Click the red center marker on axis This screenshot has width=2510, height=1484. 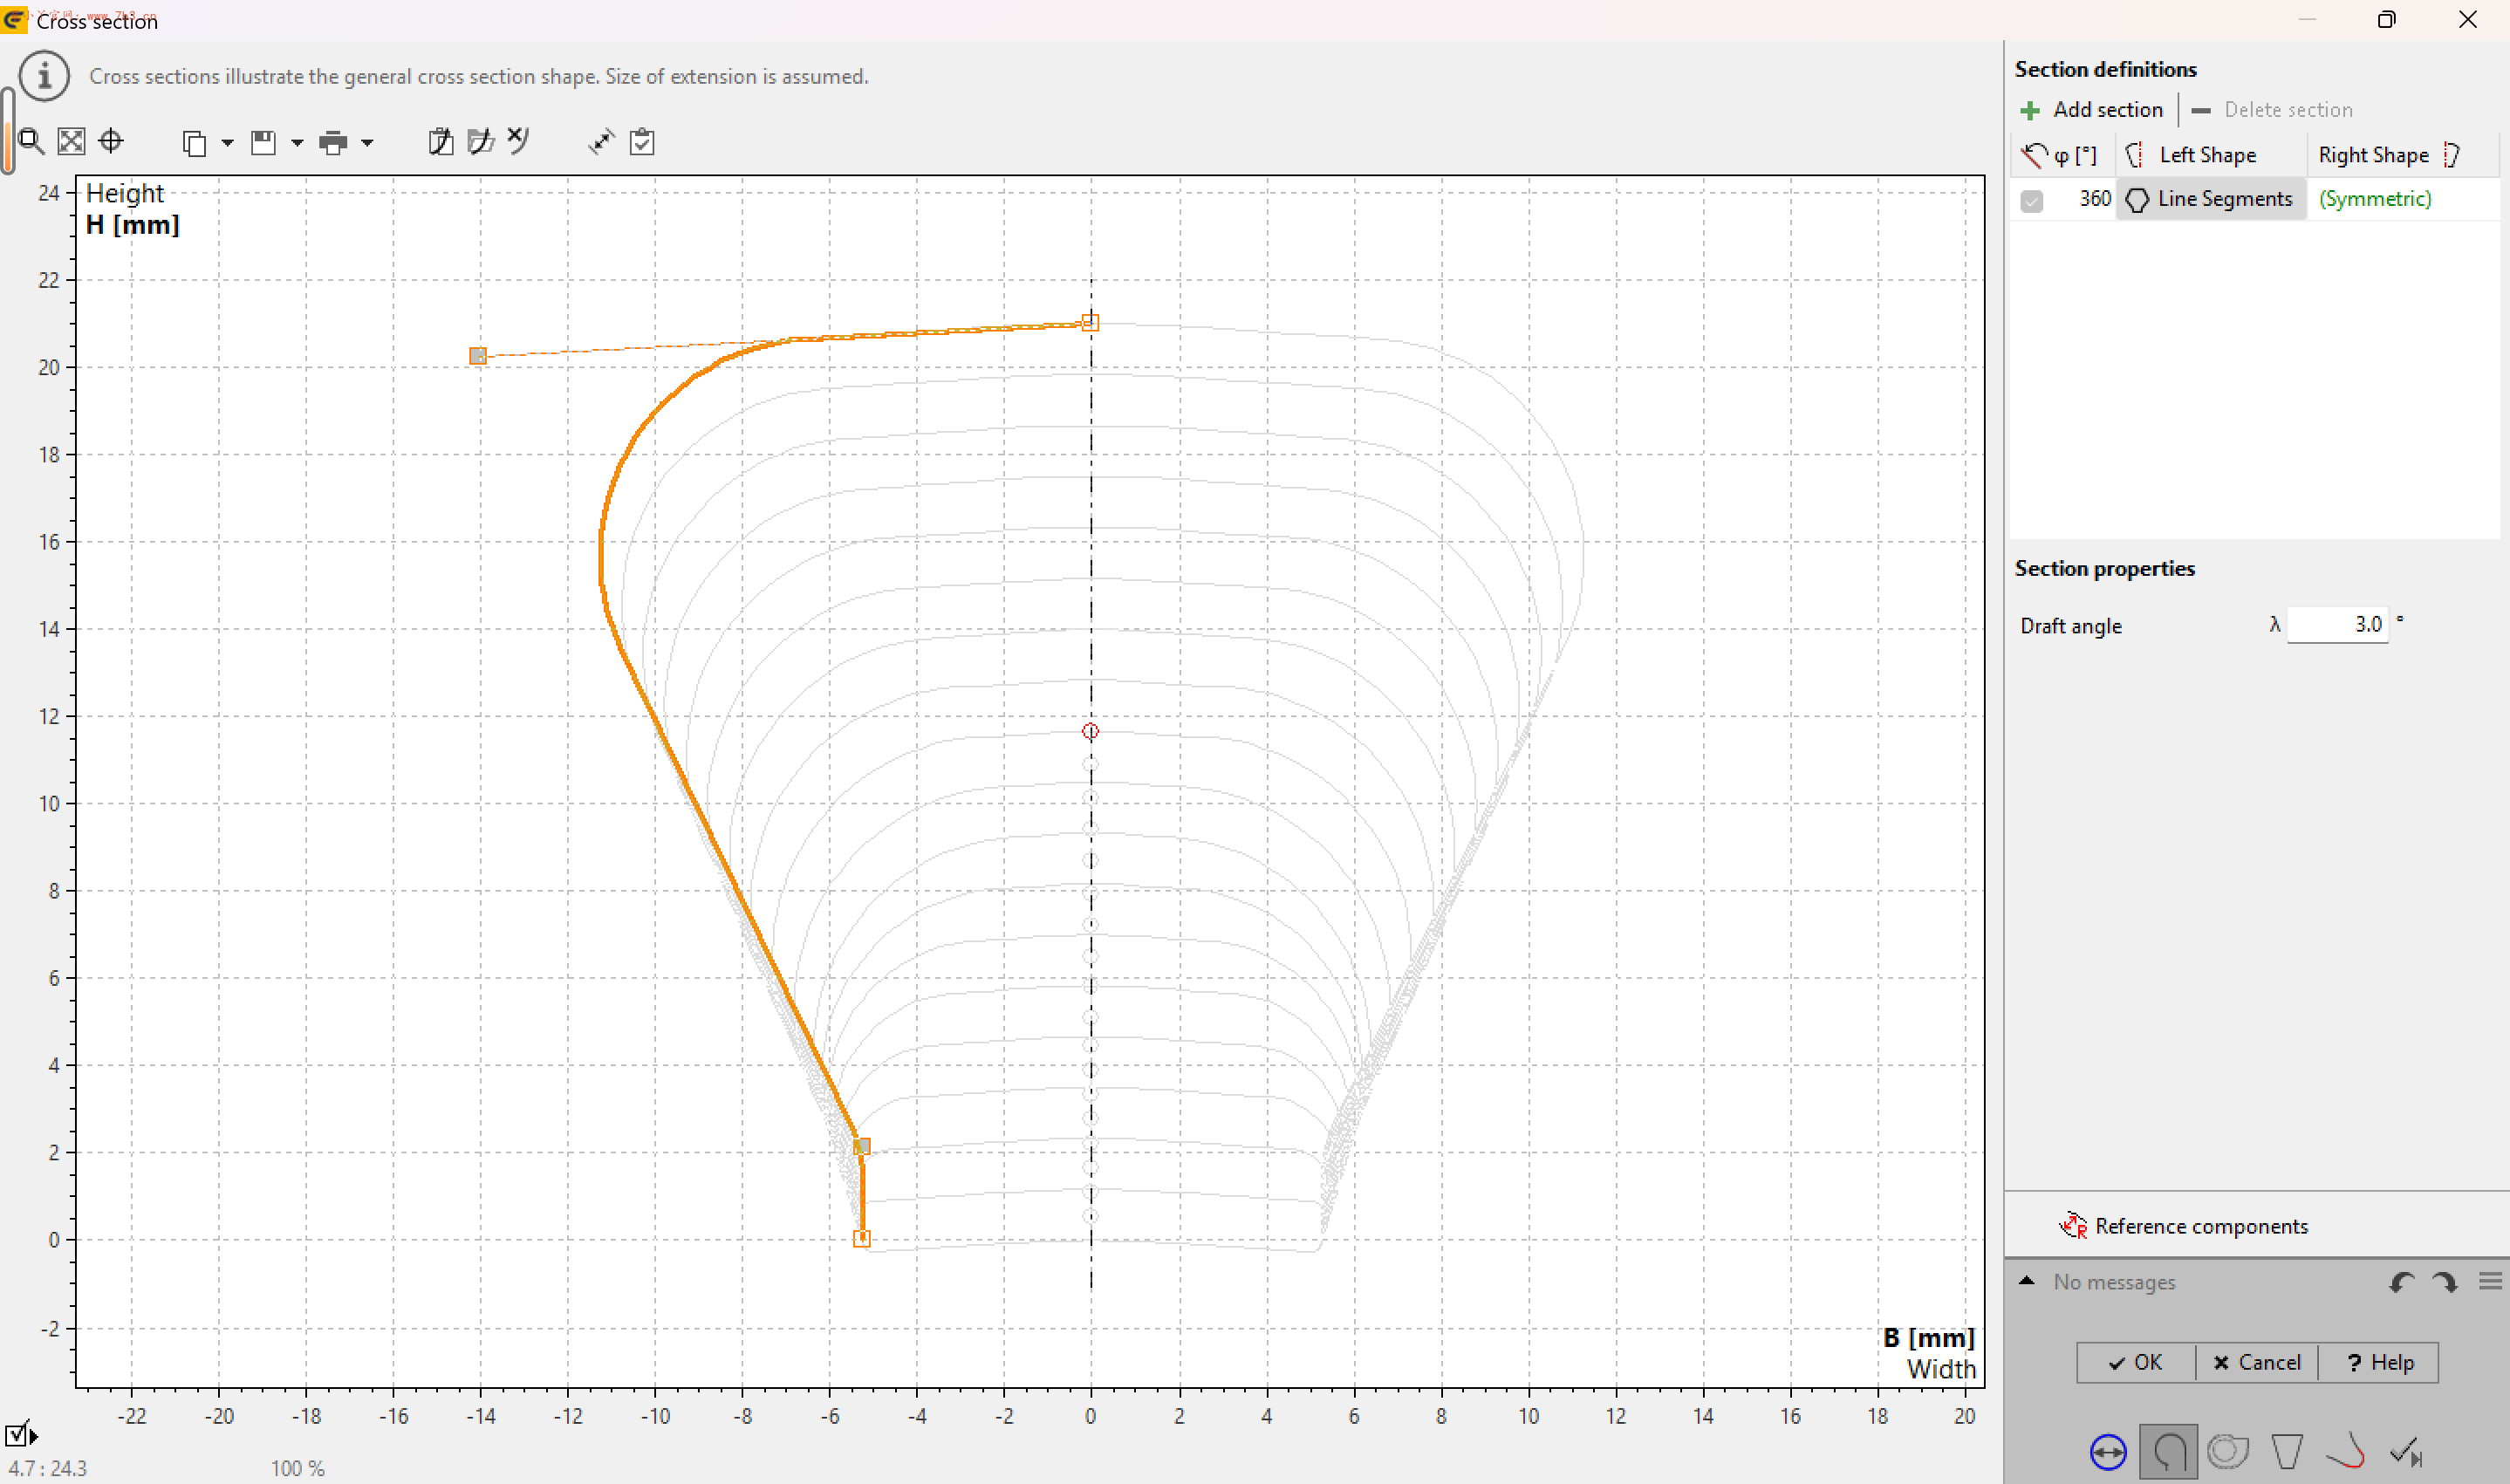pyautogui.click(x=1090, y=732)
